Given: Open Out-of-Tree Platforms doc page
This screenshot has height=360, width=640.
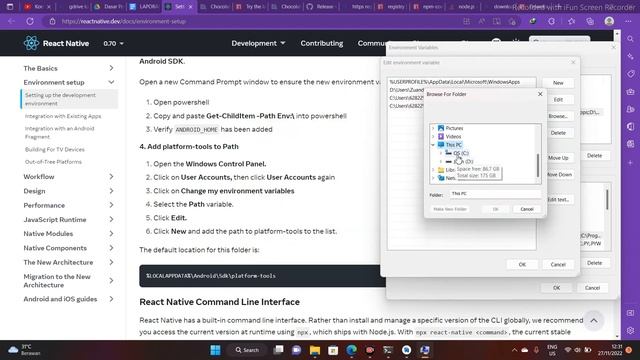Looking at the screenshot, I should tap(53, 162).
